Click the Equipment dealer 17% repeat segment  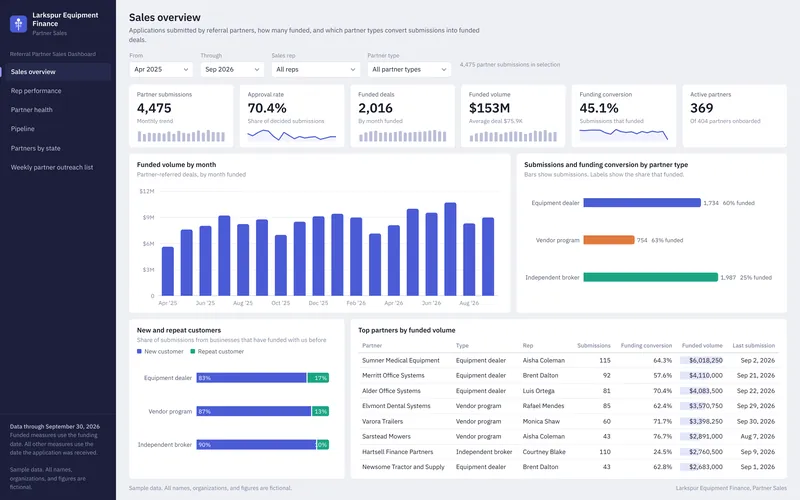tap(318, 378)
